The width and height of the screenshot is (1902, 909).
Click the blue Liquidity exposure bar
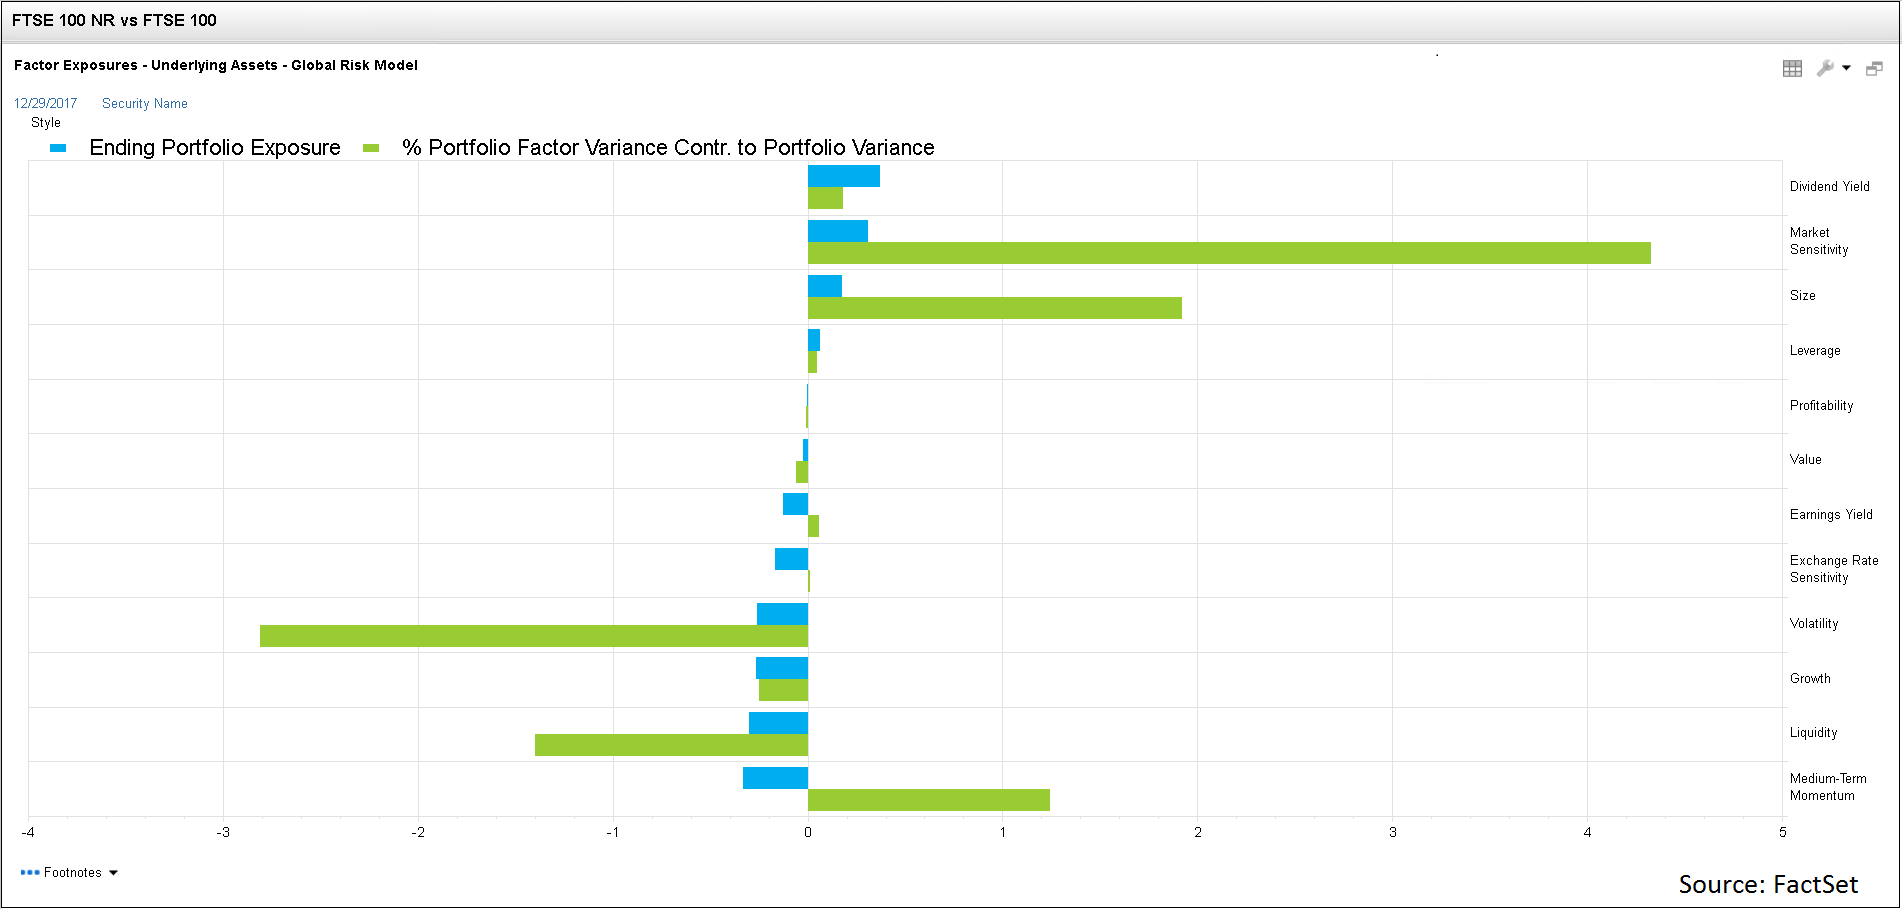(x=778, y=723)
